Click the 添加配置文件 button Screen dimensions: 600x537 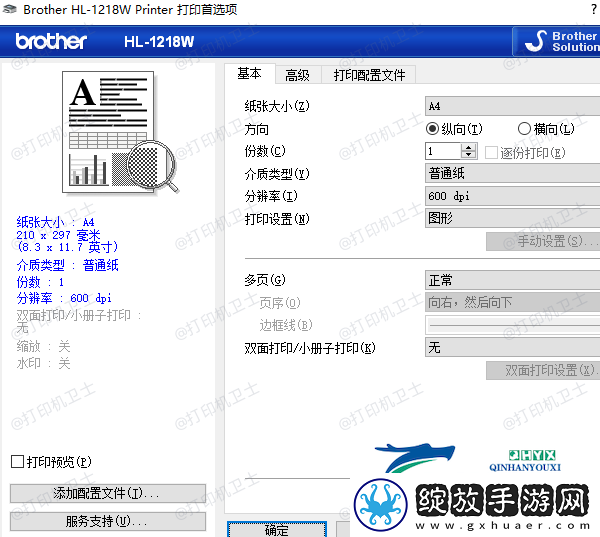click(108, 493)
